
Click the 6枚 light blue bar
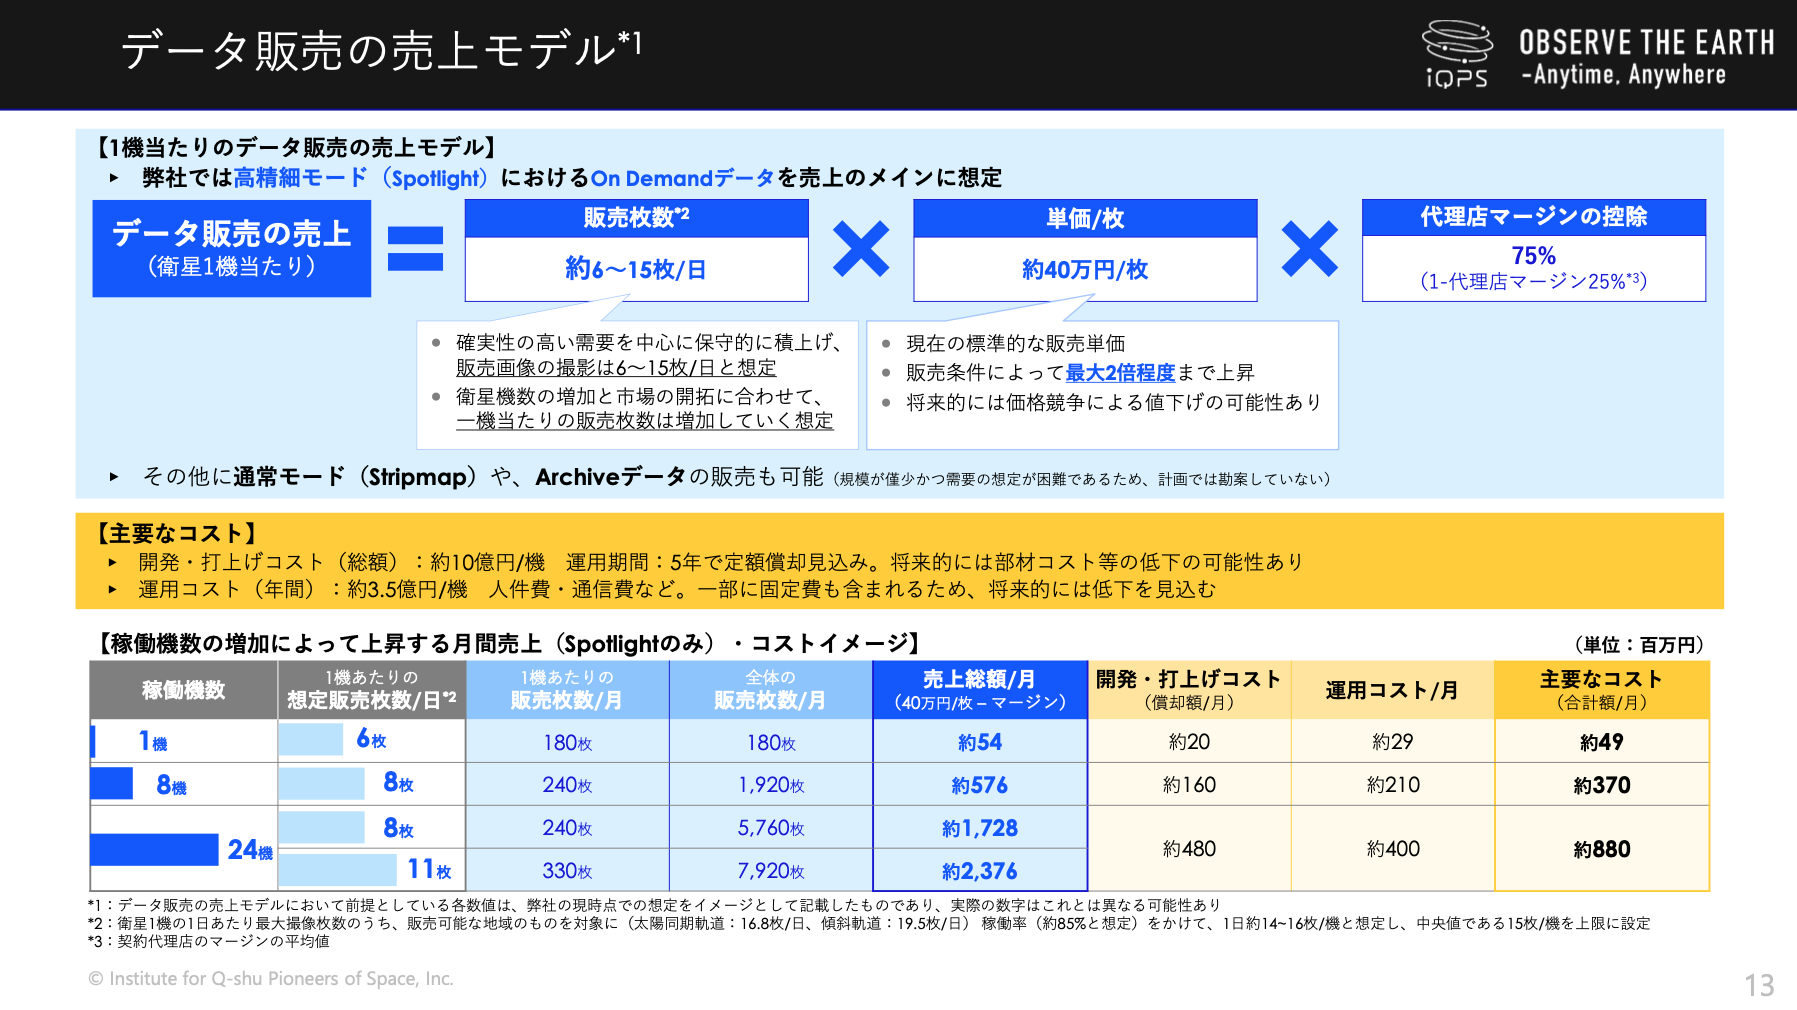pos(311,739)
